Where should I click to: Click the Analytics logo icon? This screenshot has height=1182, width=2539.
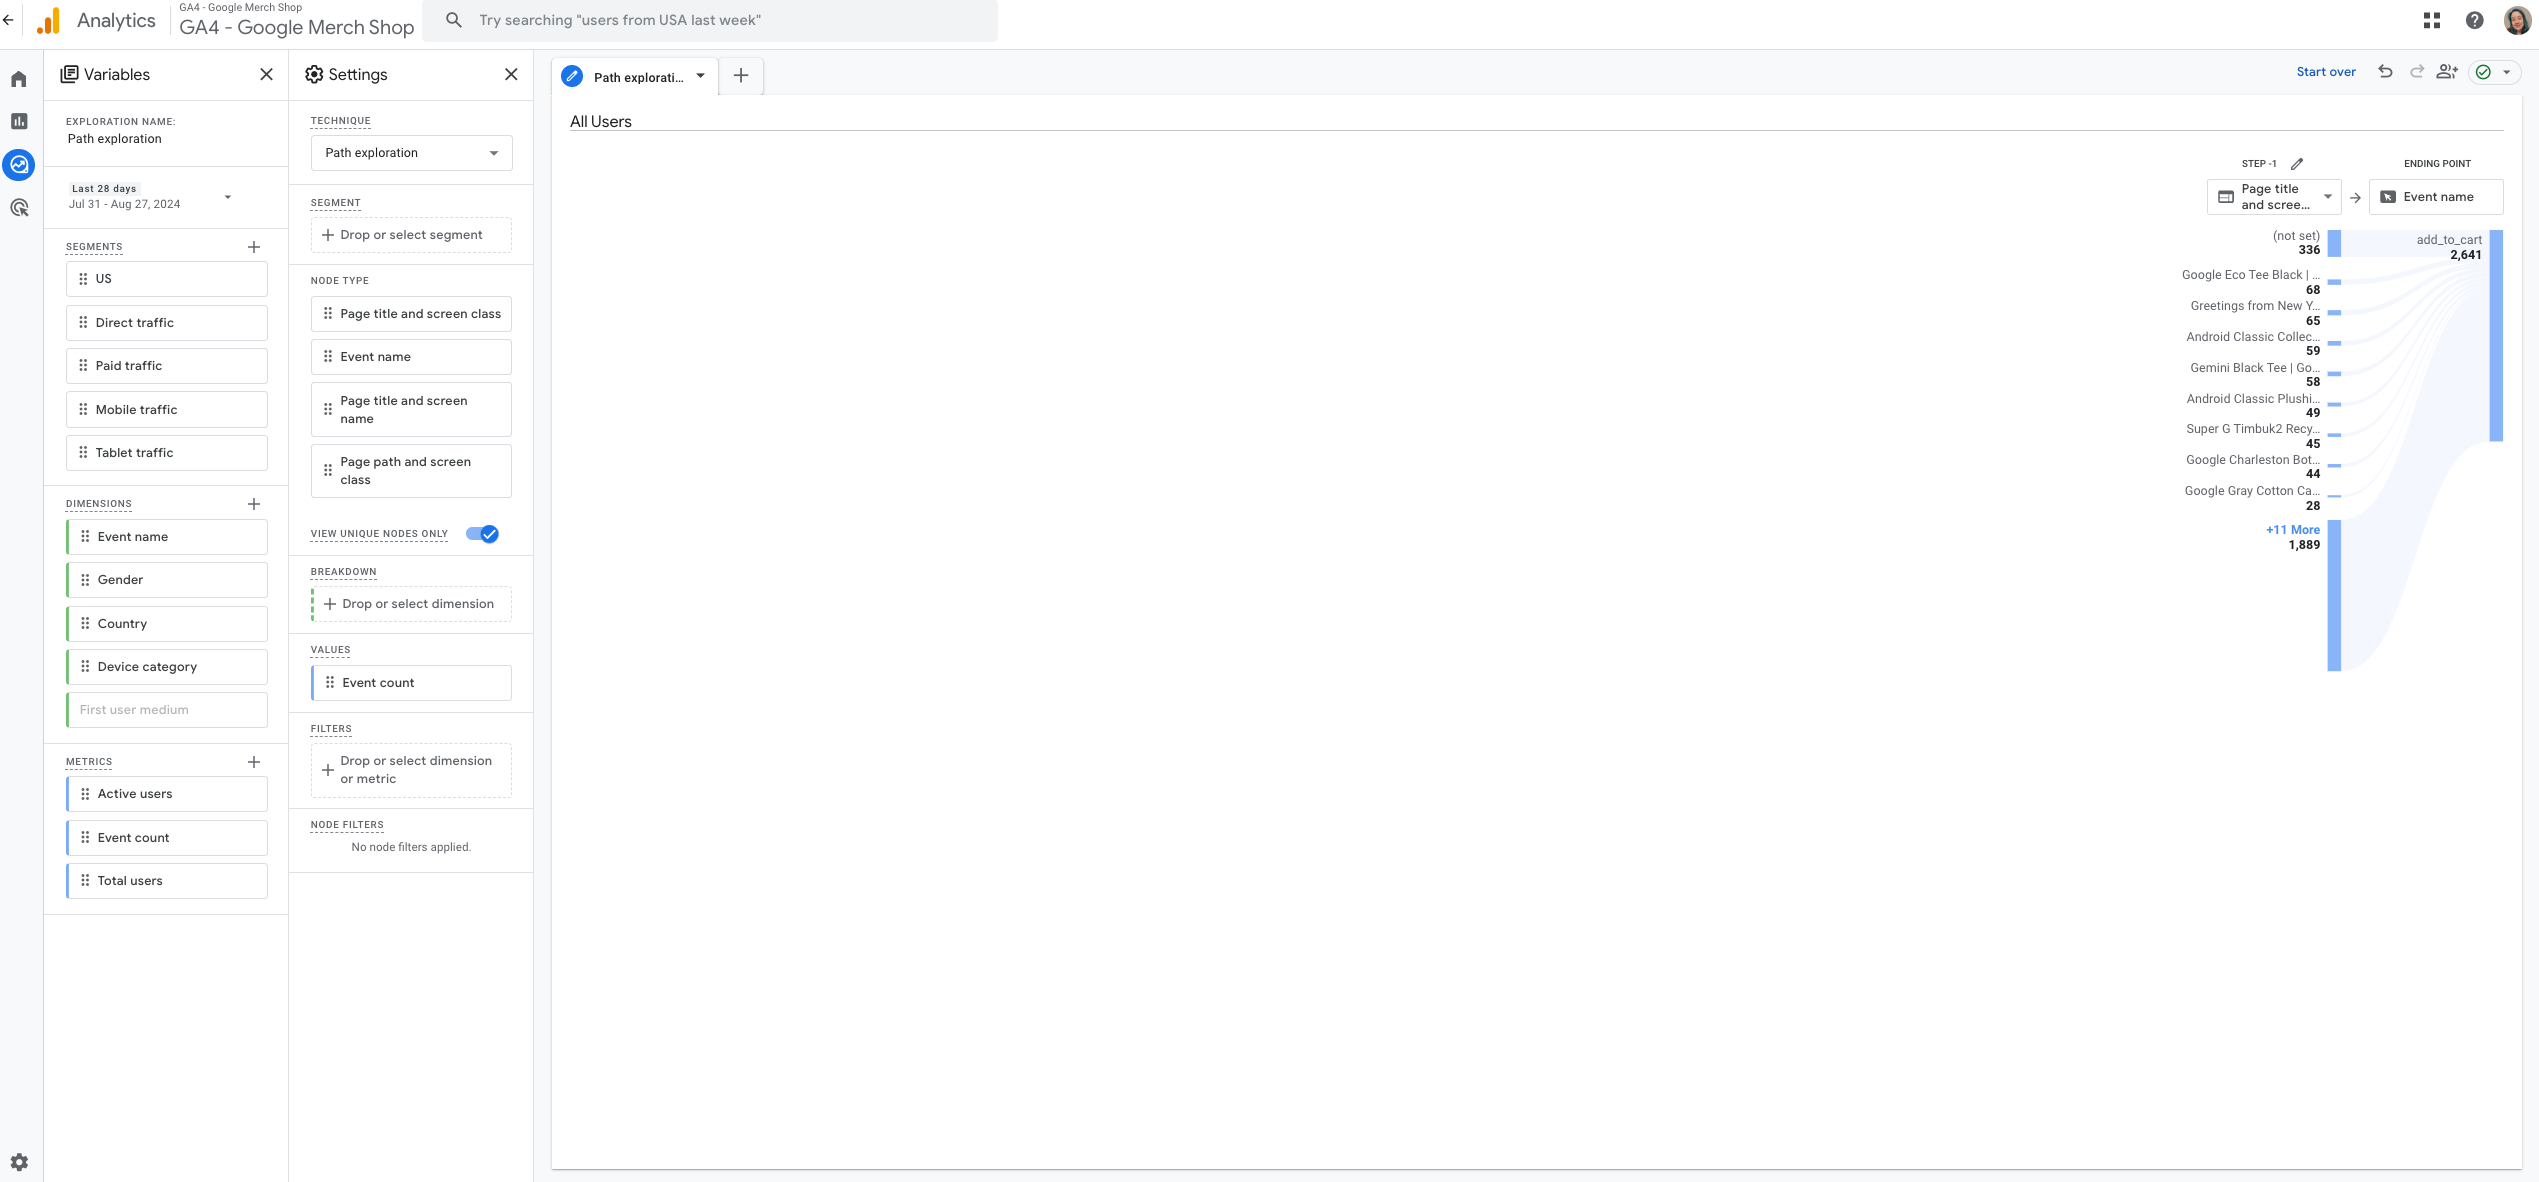point(47,21)
